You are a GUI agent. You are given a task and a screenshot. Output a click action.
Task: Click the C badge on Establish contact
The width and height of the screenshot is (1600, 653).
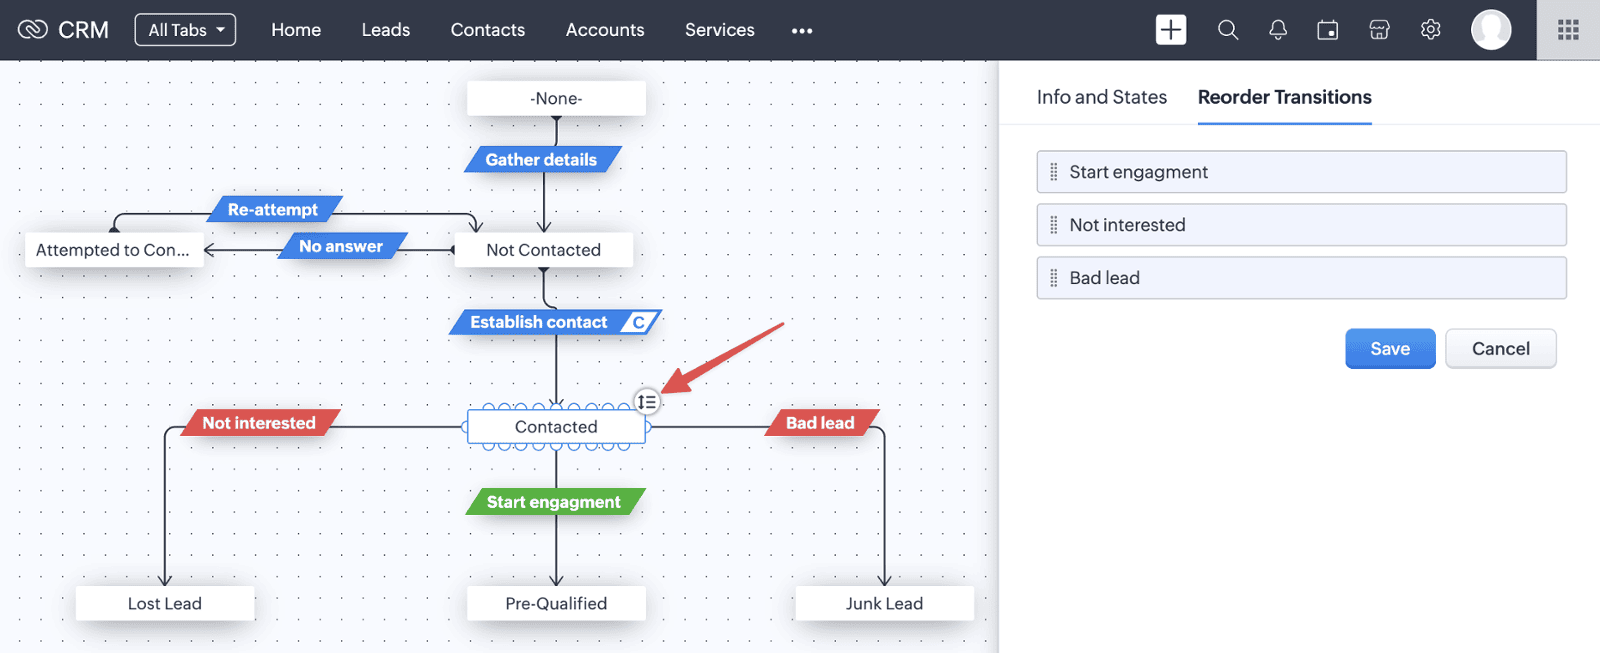pos(638,322)
